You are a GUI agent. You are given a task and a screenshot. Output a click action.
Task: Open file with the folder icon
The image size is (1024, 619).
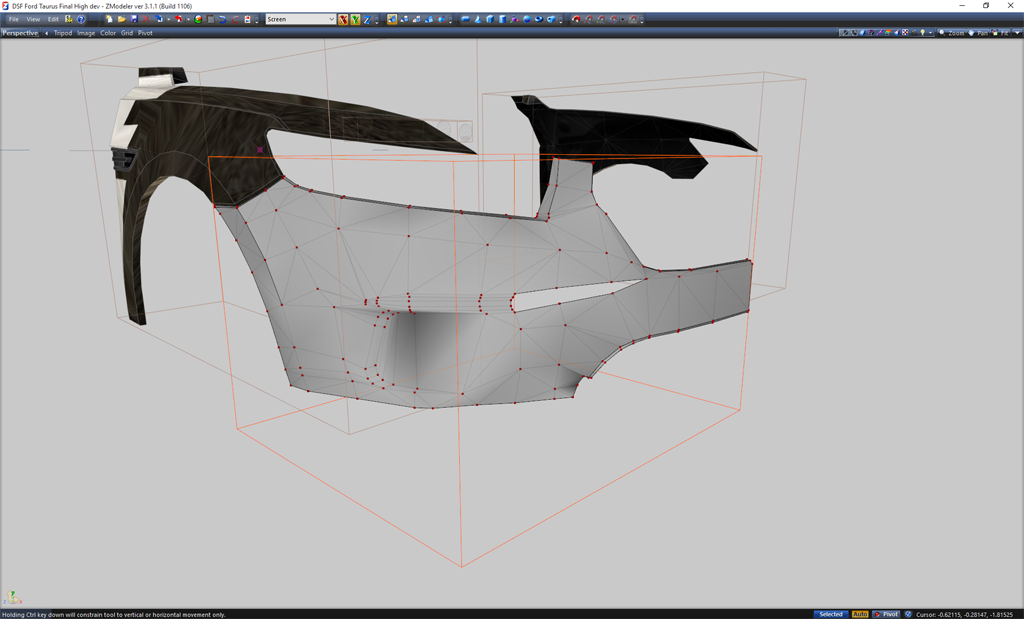click(x=121, y=19)
